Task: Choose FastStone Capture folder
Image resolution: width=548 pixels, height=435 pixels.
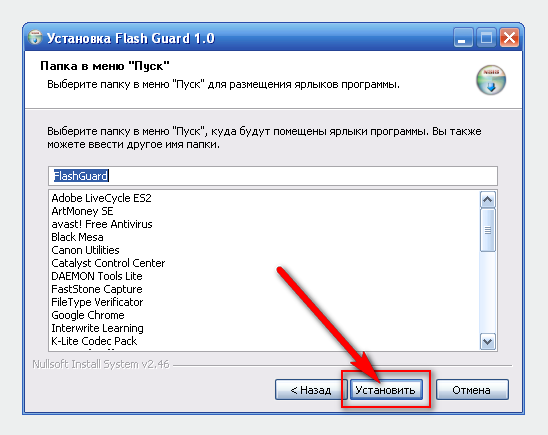Action: (97, 289)
